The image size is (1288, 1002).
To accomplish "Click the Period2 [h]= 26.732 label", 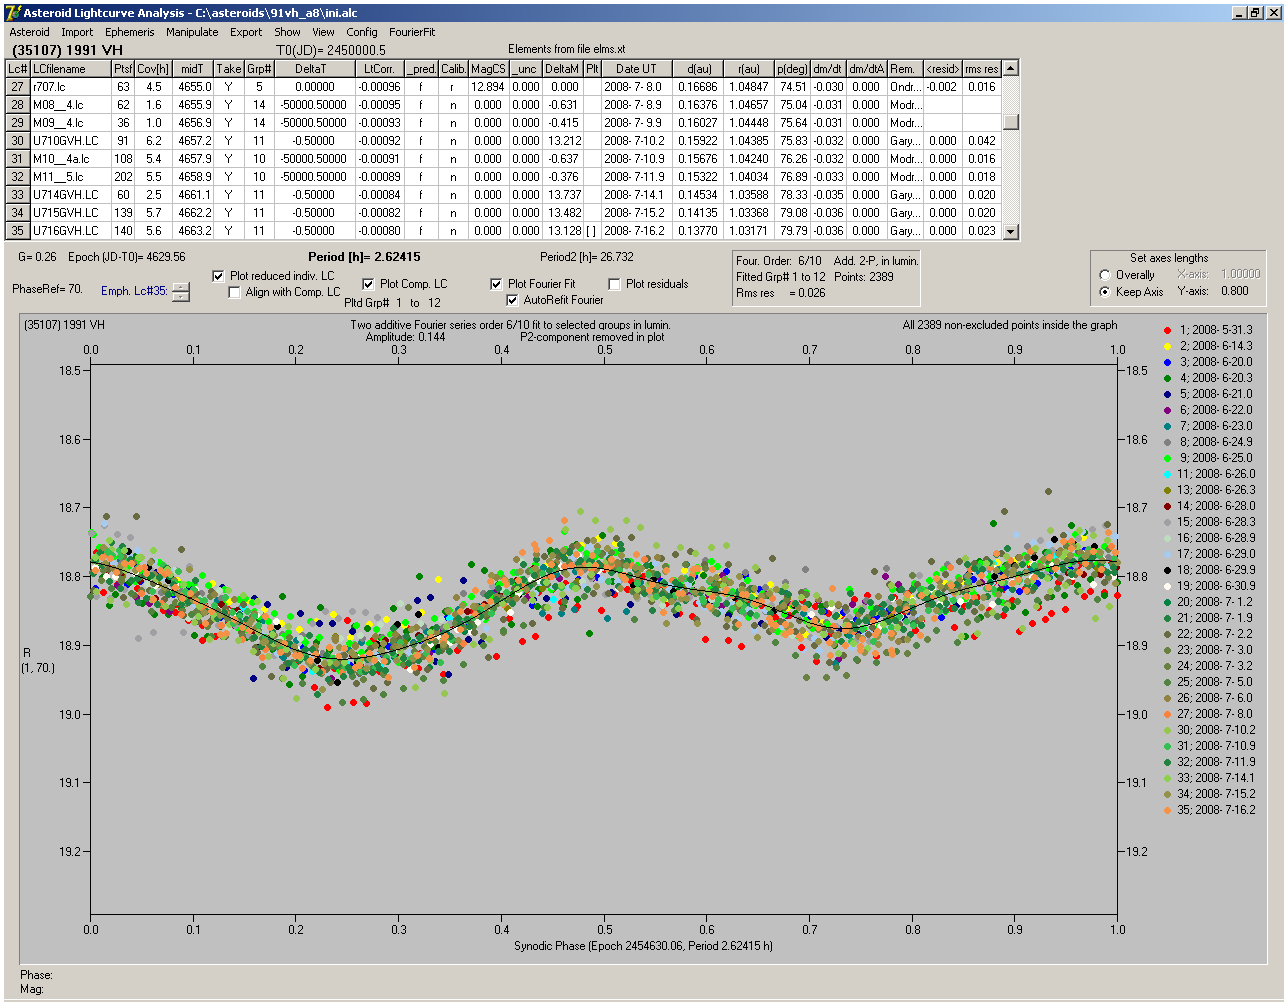I will [x=587, y=257].
